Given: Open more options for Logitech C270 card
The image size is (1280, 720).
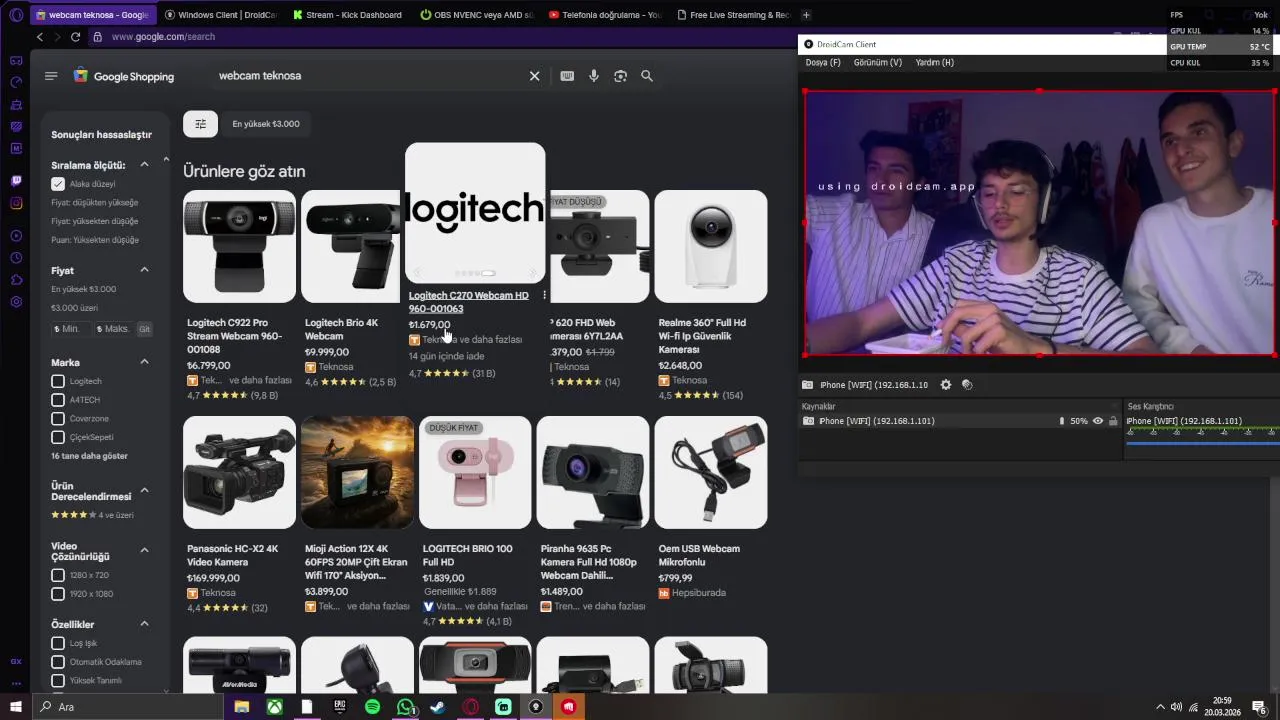Looking at the screenshot, I should (x=544, y=296).
